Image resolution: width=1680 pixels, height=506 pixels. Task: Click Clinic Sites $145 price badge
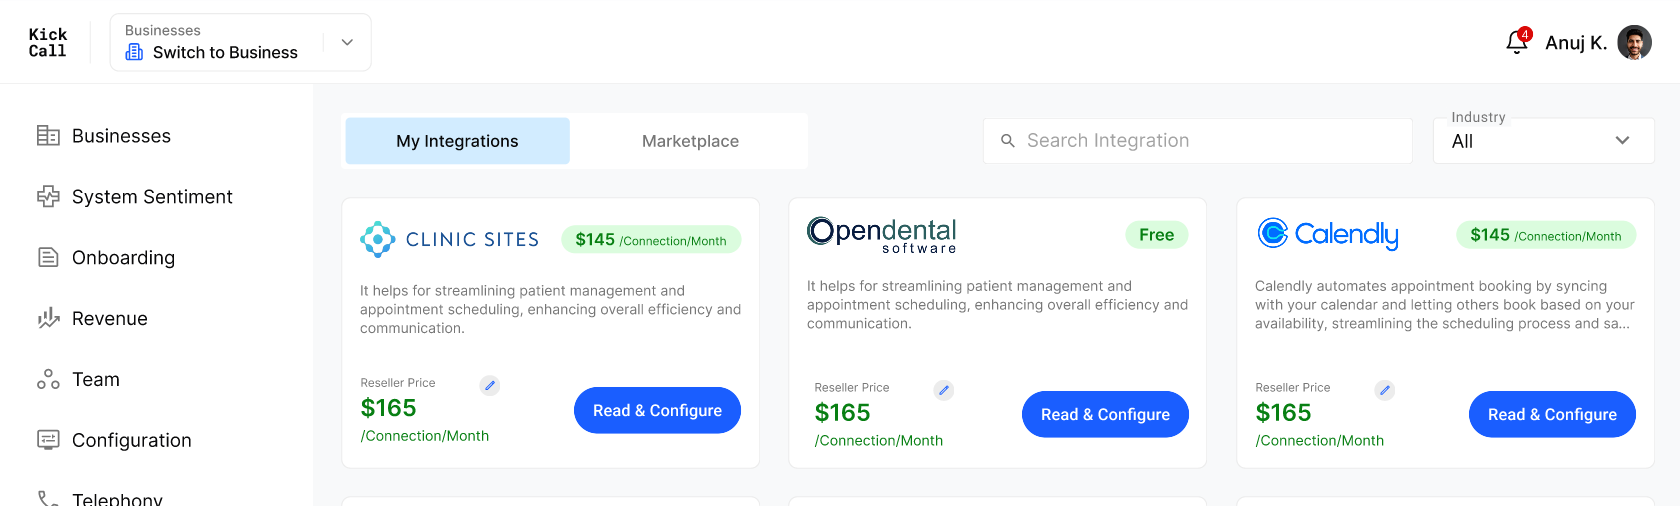click(651, 240)
